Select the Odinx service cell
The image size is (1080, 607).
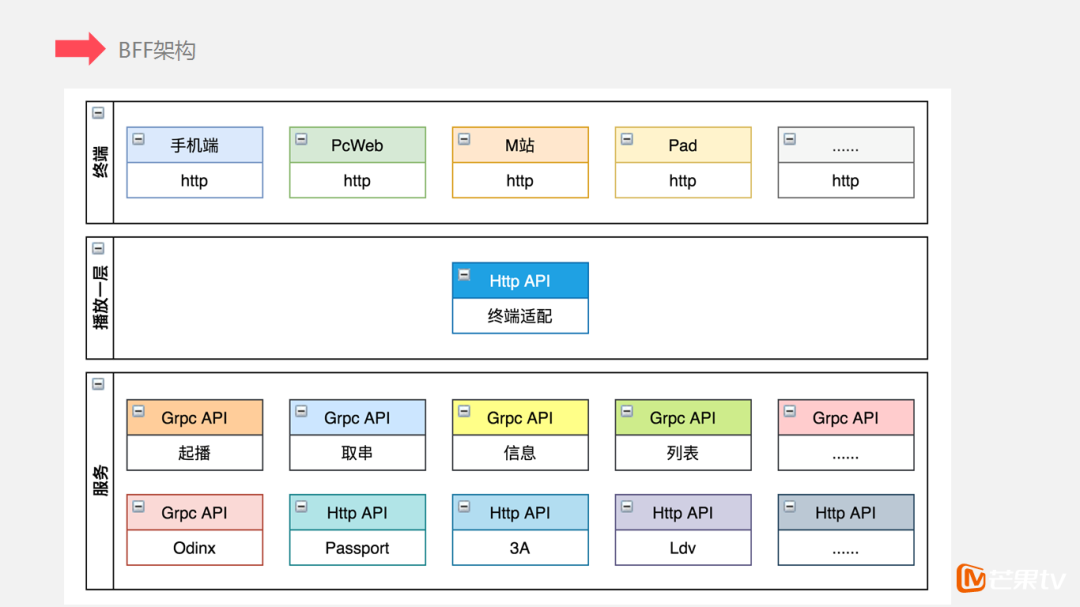(x=194, y=548)
